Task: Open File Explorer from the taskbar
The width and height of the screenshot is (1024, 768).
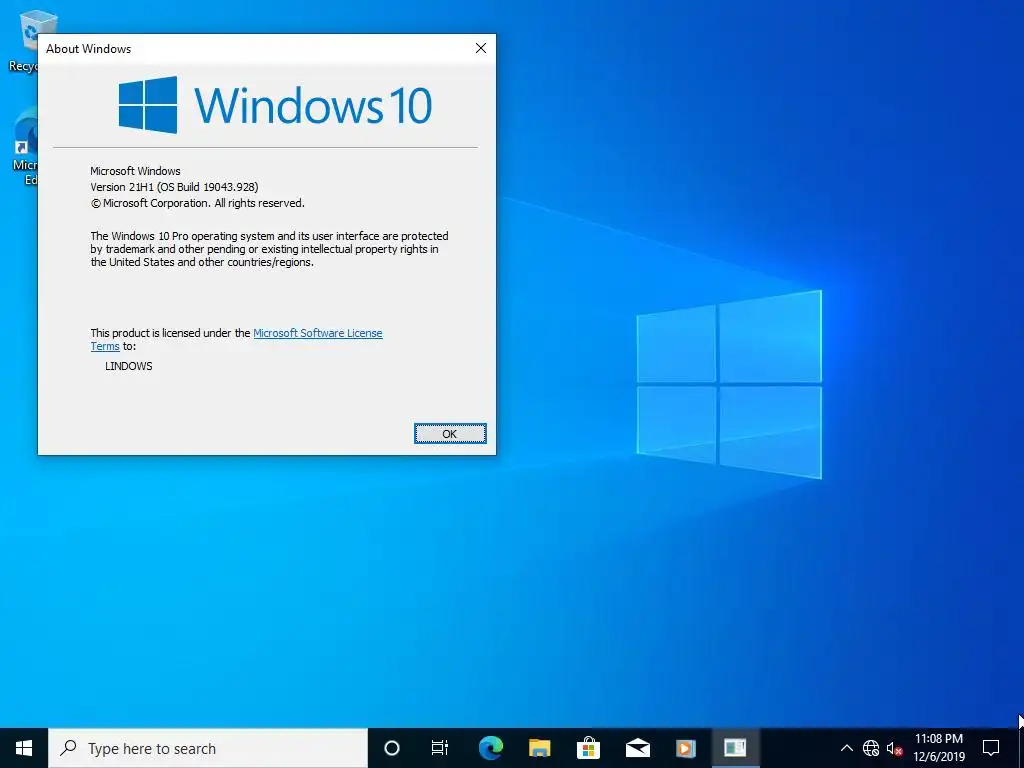Action: tap(539, 748)
